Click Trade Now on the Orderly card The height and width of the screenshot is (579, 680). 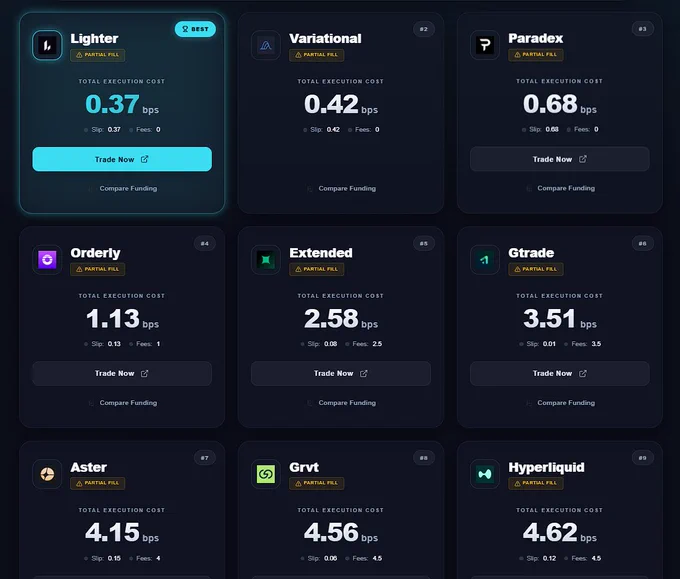[x=122, y=373]
